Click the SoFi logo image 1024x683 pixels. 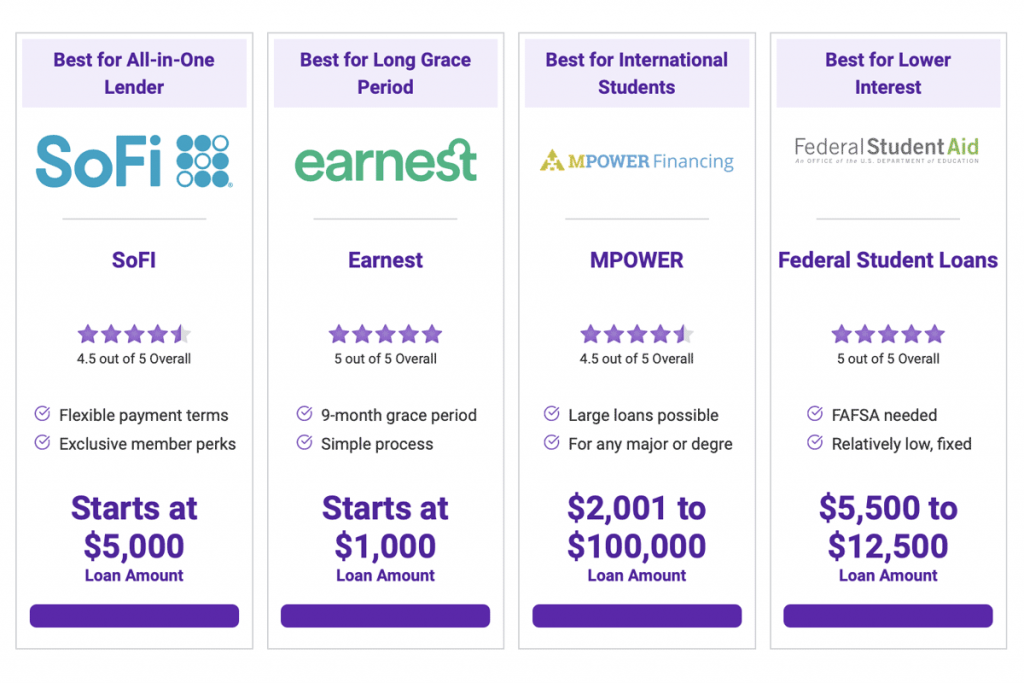(x=134, y=161)
